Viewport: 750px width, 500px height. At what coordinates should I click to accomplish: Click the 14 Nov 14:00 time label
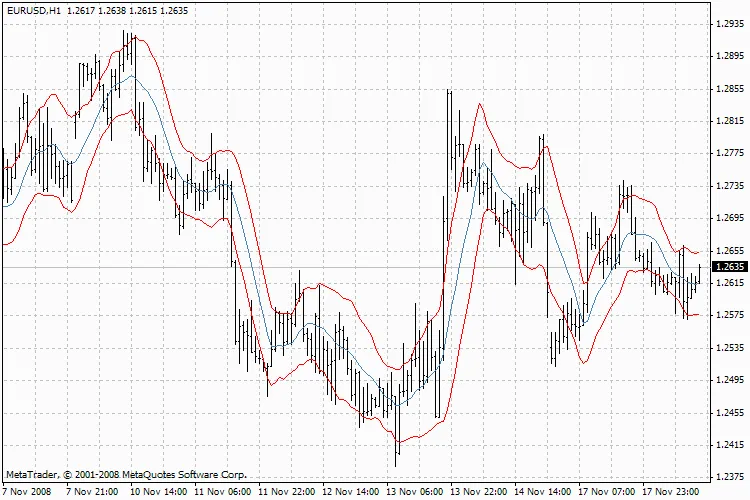542,492
